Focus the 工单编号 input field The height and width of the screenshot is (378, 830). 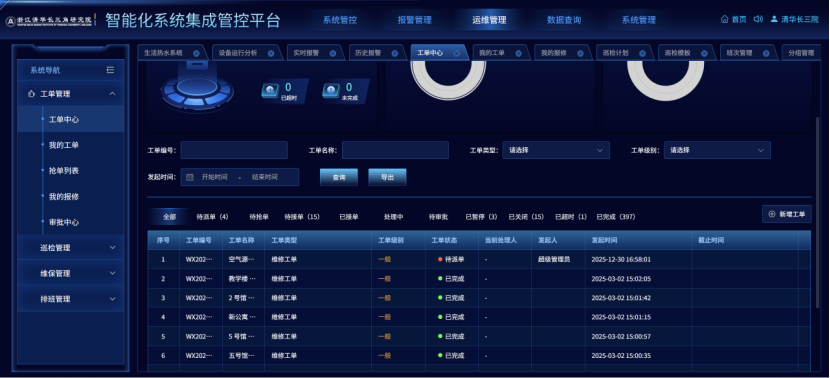tap(234, 150)
